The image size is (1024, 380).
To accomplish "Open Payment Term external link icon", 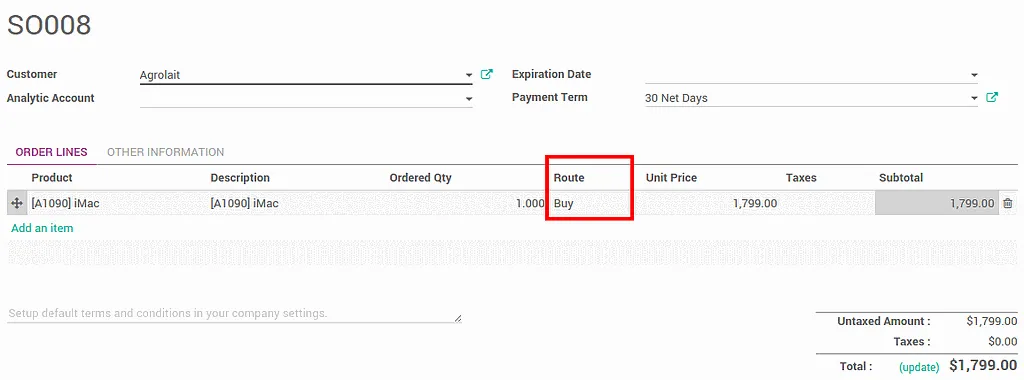I will [x=992, y=98].
